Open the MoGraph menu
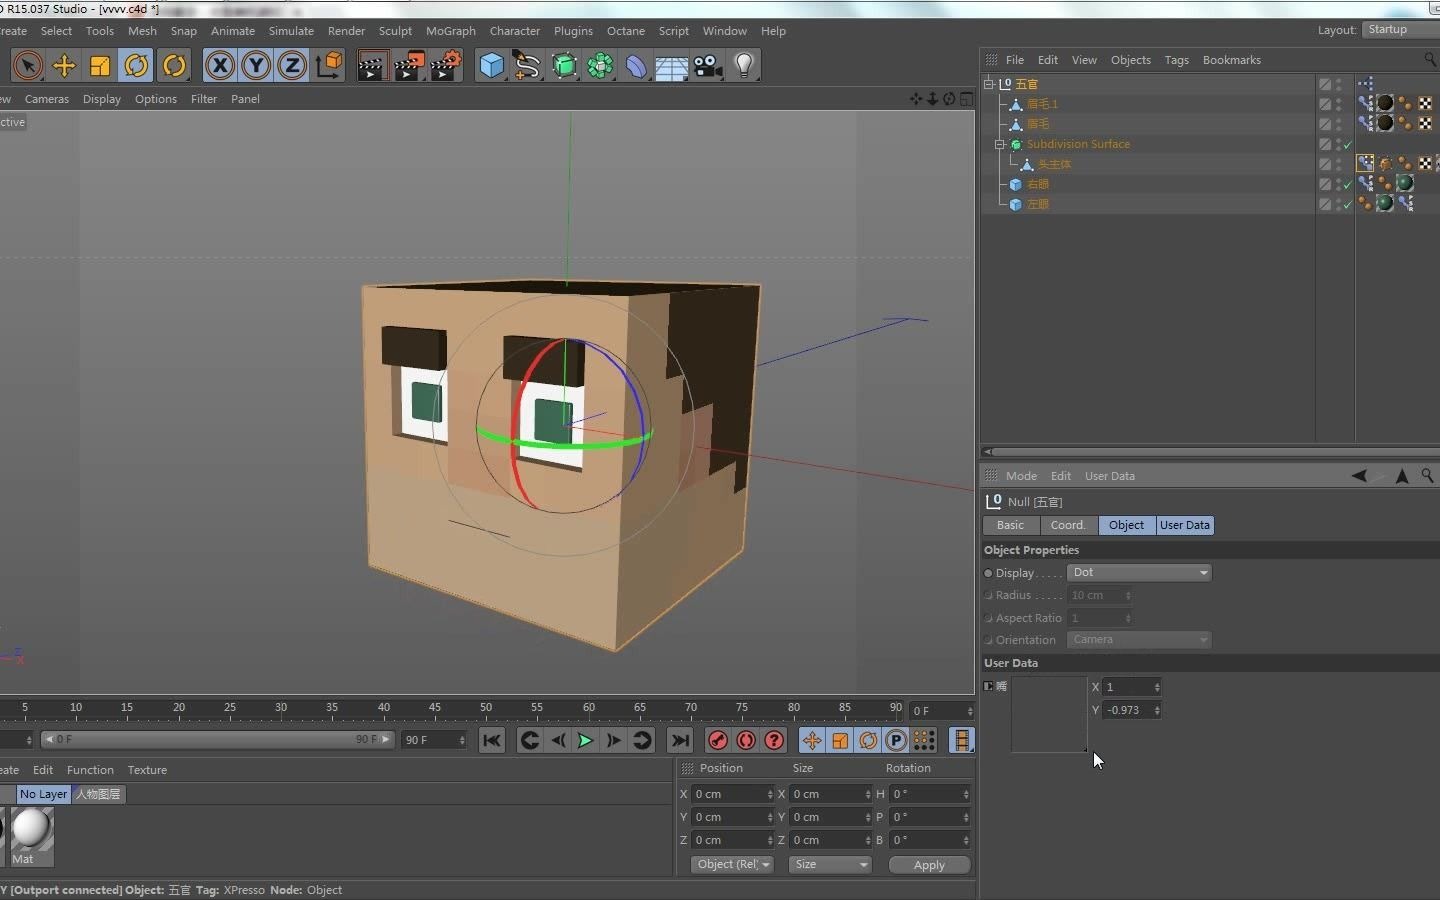Image resolution: width=1440 pixels, height=900 pixels. (x=451, y=31)
